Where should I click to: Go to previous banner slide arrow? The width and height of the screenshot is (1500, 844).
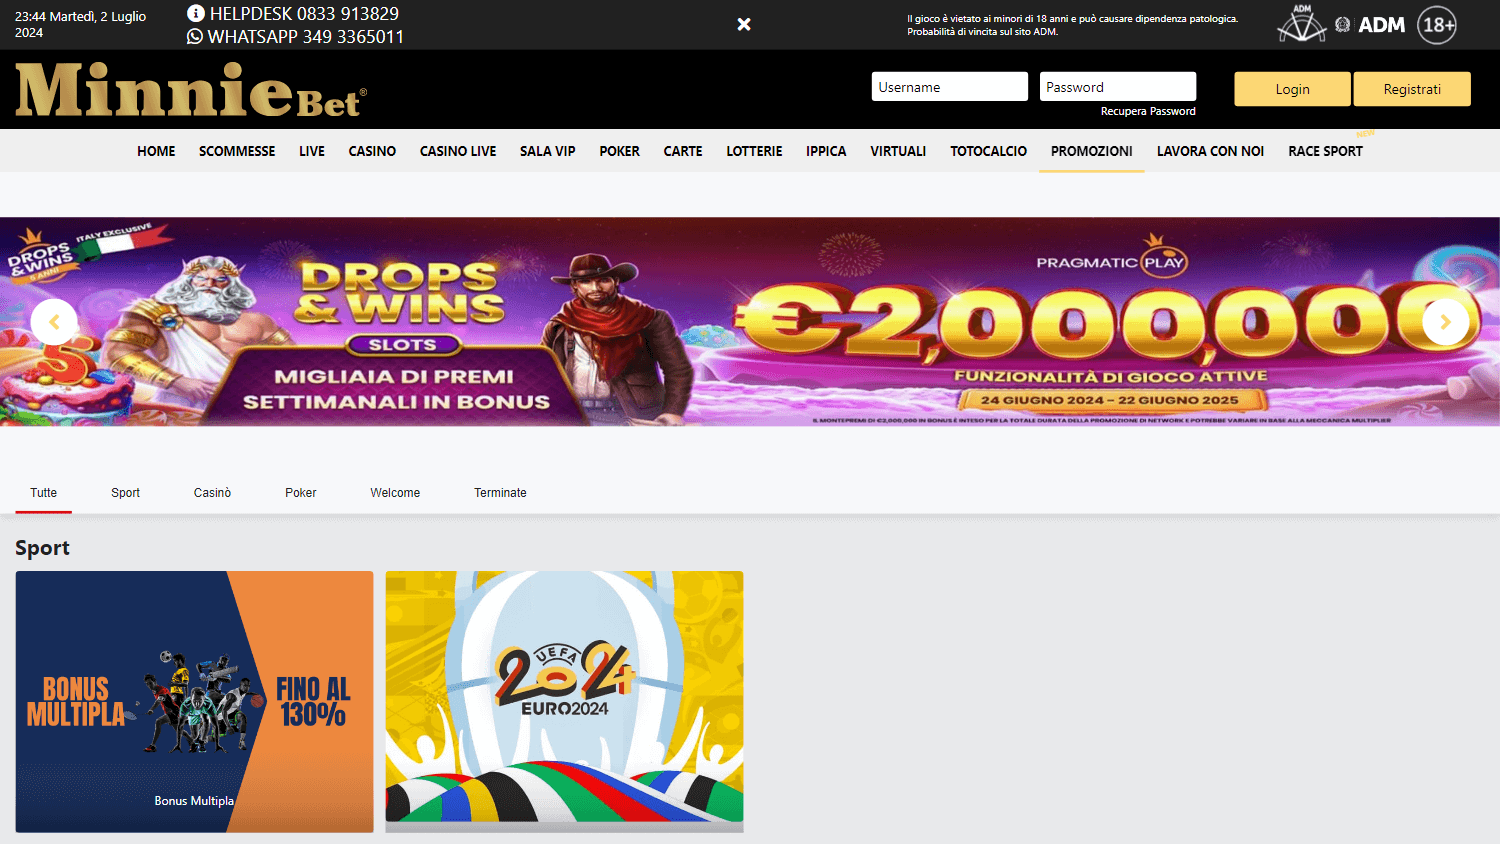click(54, 322)
